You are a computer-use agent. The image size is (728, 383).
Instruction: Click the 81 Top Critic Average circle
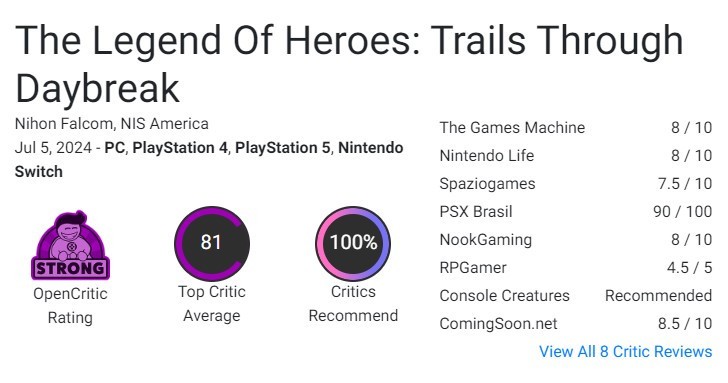point(212,244)
